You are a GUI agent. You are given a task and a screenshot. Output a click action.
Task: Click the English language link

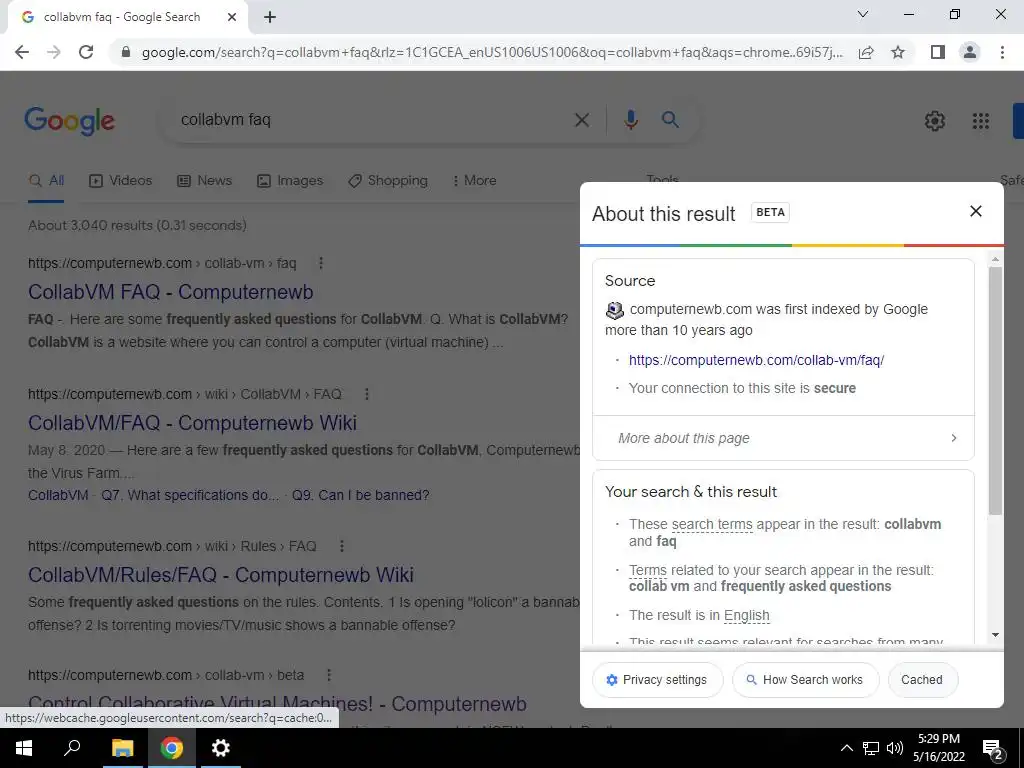(x=746, y=615)
